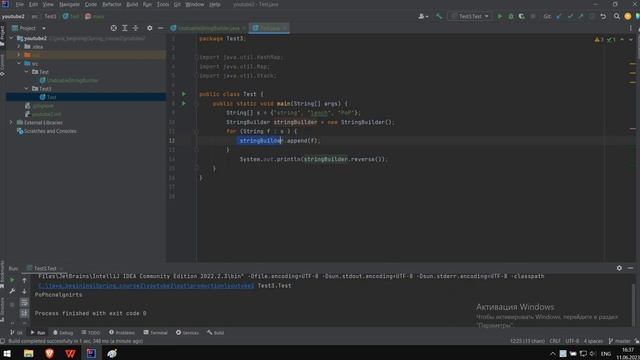Click Down the stack trace arrow in Run panel
Image resolution: width=640 pixels, height=360 pixels.
tap(24, 291)
